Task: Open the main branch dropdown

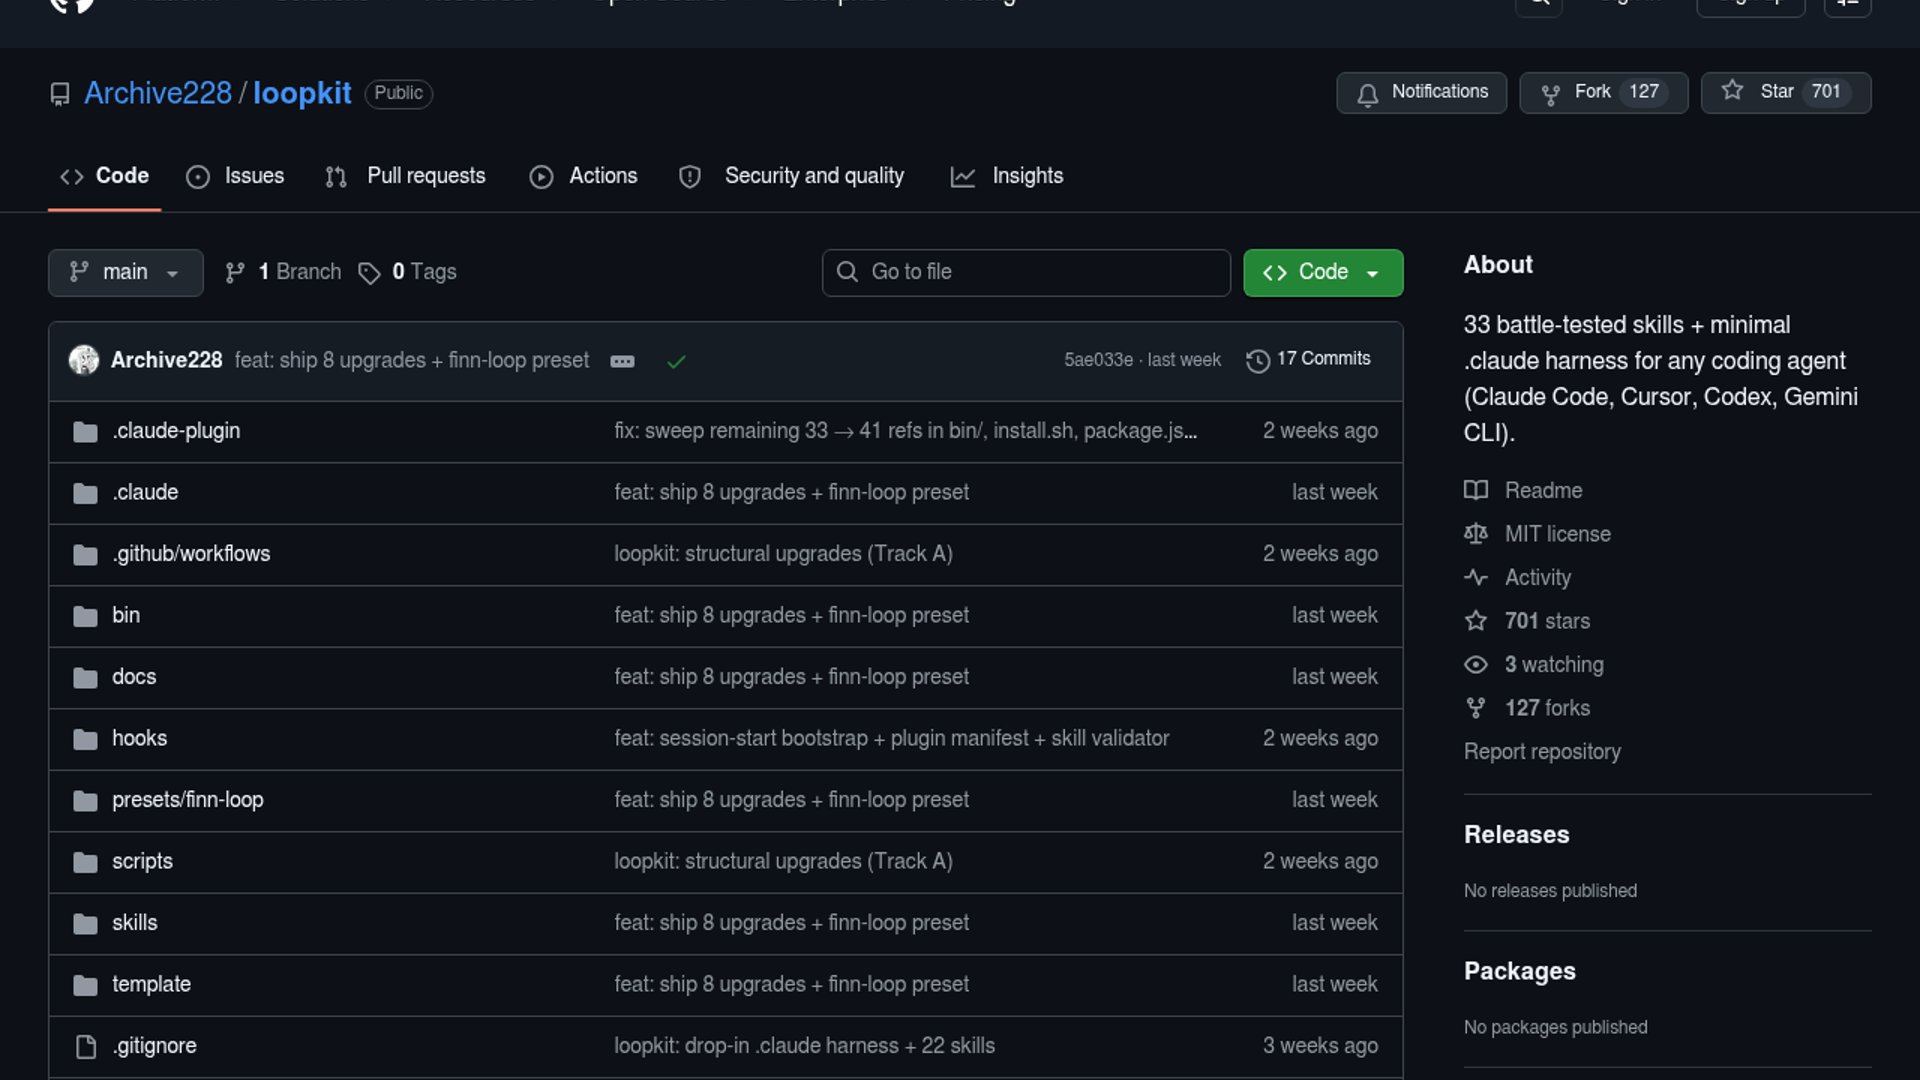Action: pos(125,272)
